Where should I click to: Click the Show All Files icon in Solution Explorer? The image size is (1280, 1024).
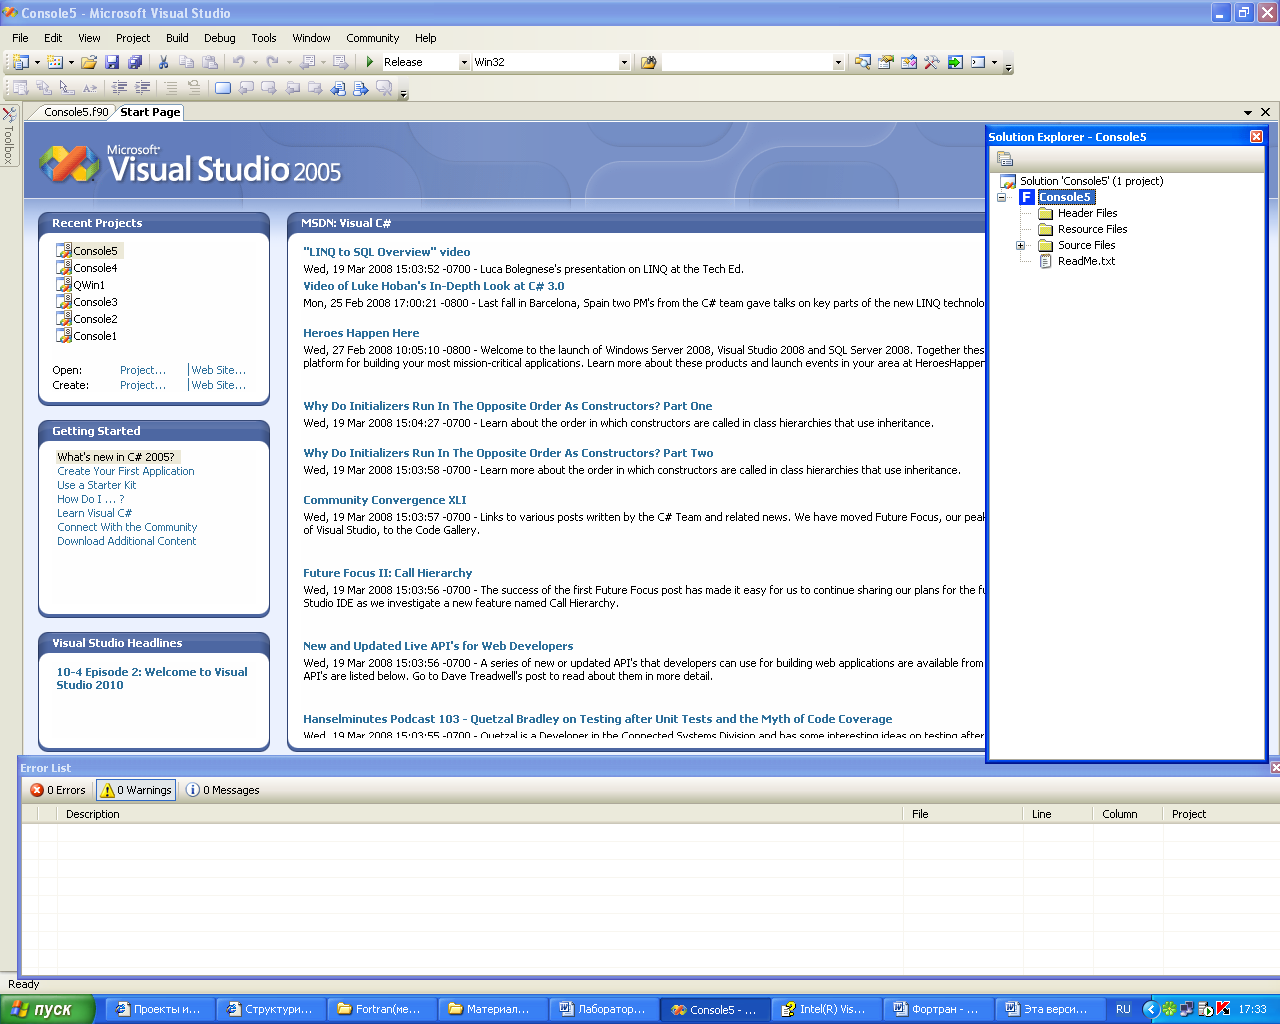click(1005, 159)
